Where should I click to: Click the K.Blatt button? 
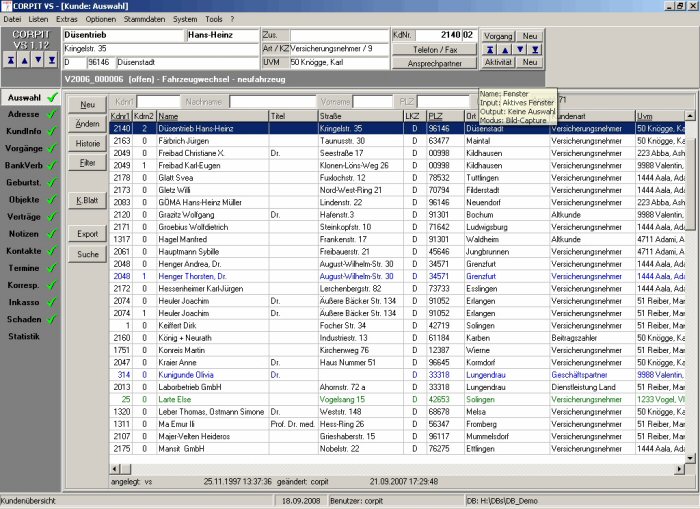[x=88, y=200]
